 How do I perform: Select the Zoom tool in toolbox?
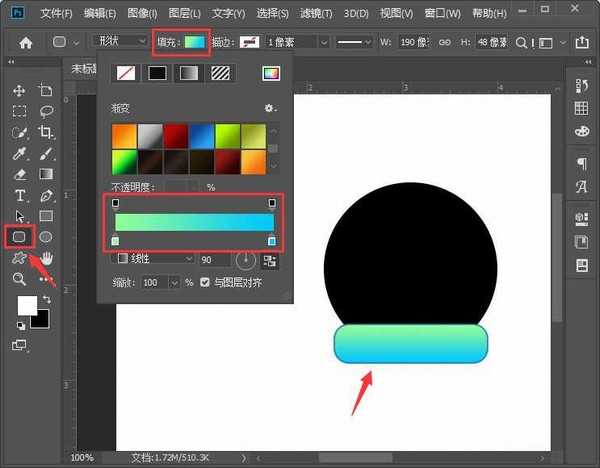(19, 279)
